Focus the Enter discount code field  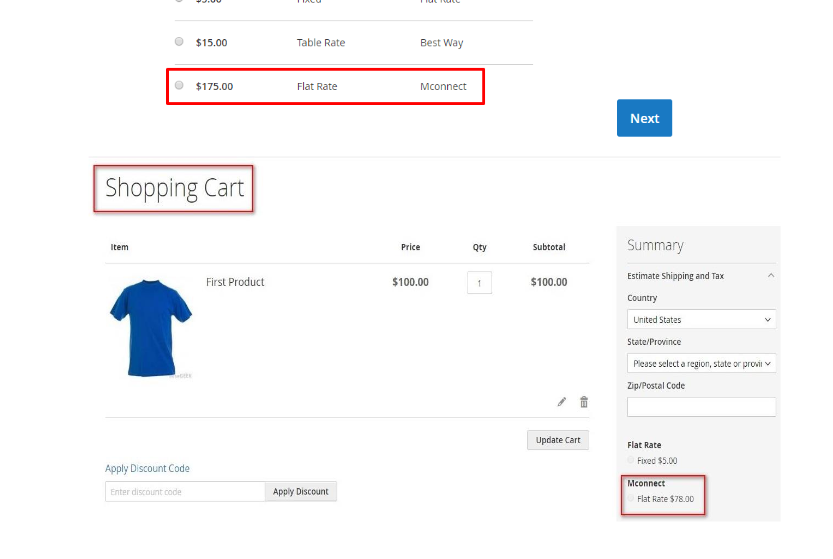pos(185,492)
